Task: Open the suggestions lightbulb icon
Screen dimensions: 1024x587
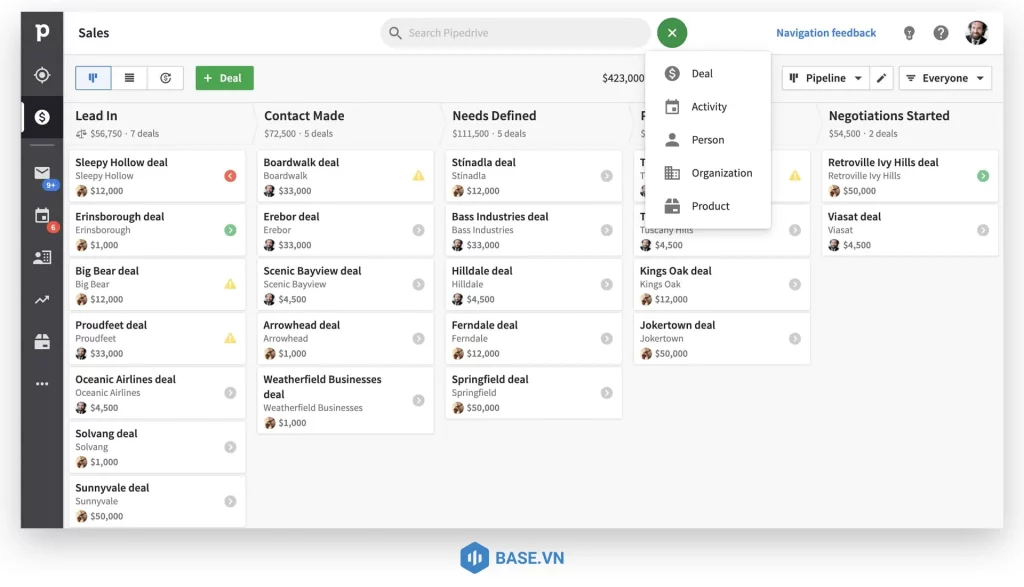Action: [x=909, y=32]
